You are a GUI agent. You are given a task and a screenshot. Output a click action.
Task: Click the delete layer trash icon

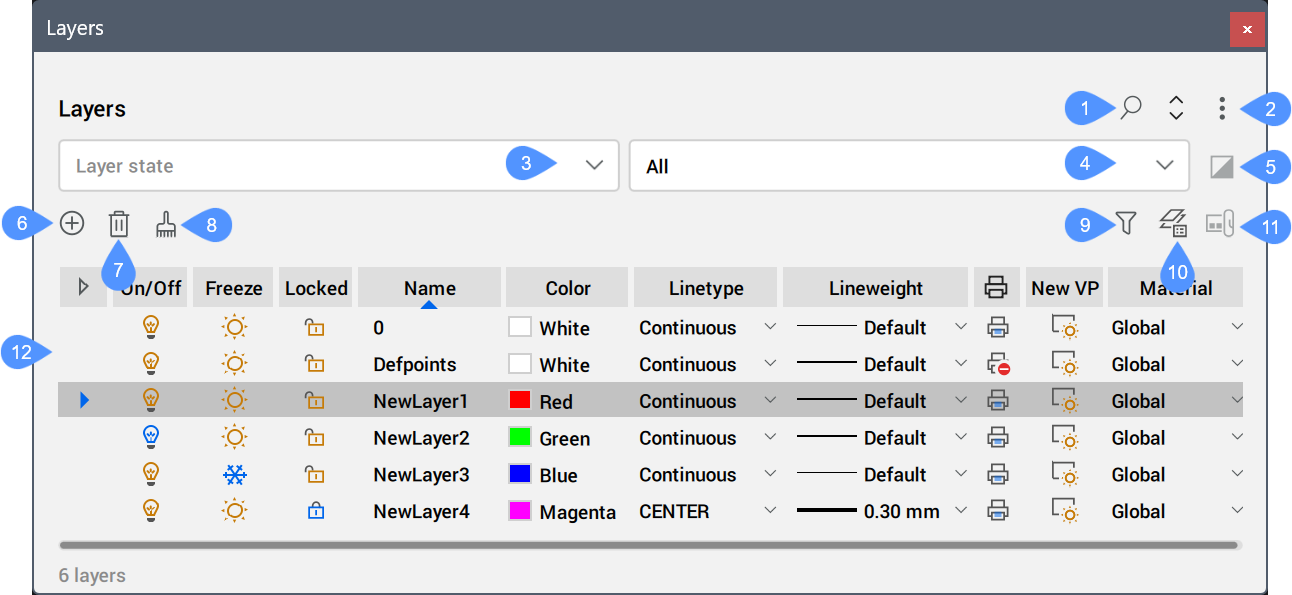(119, 223)
